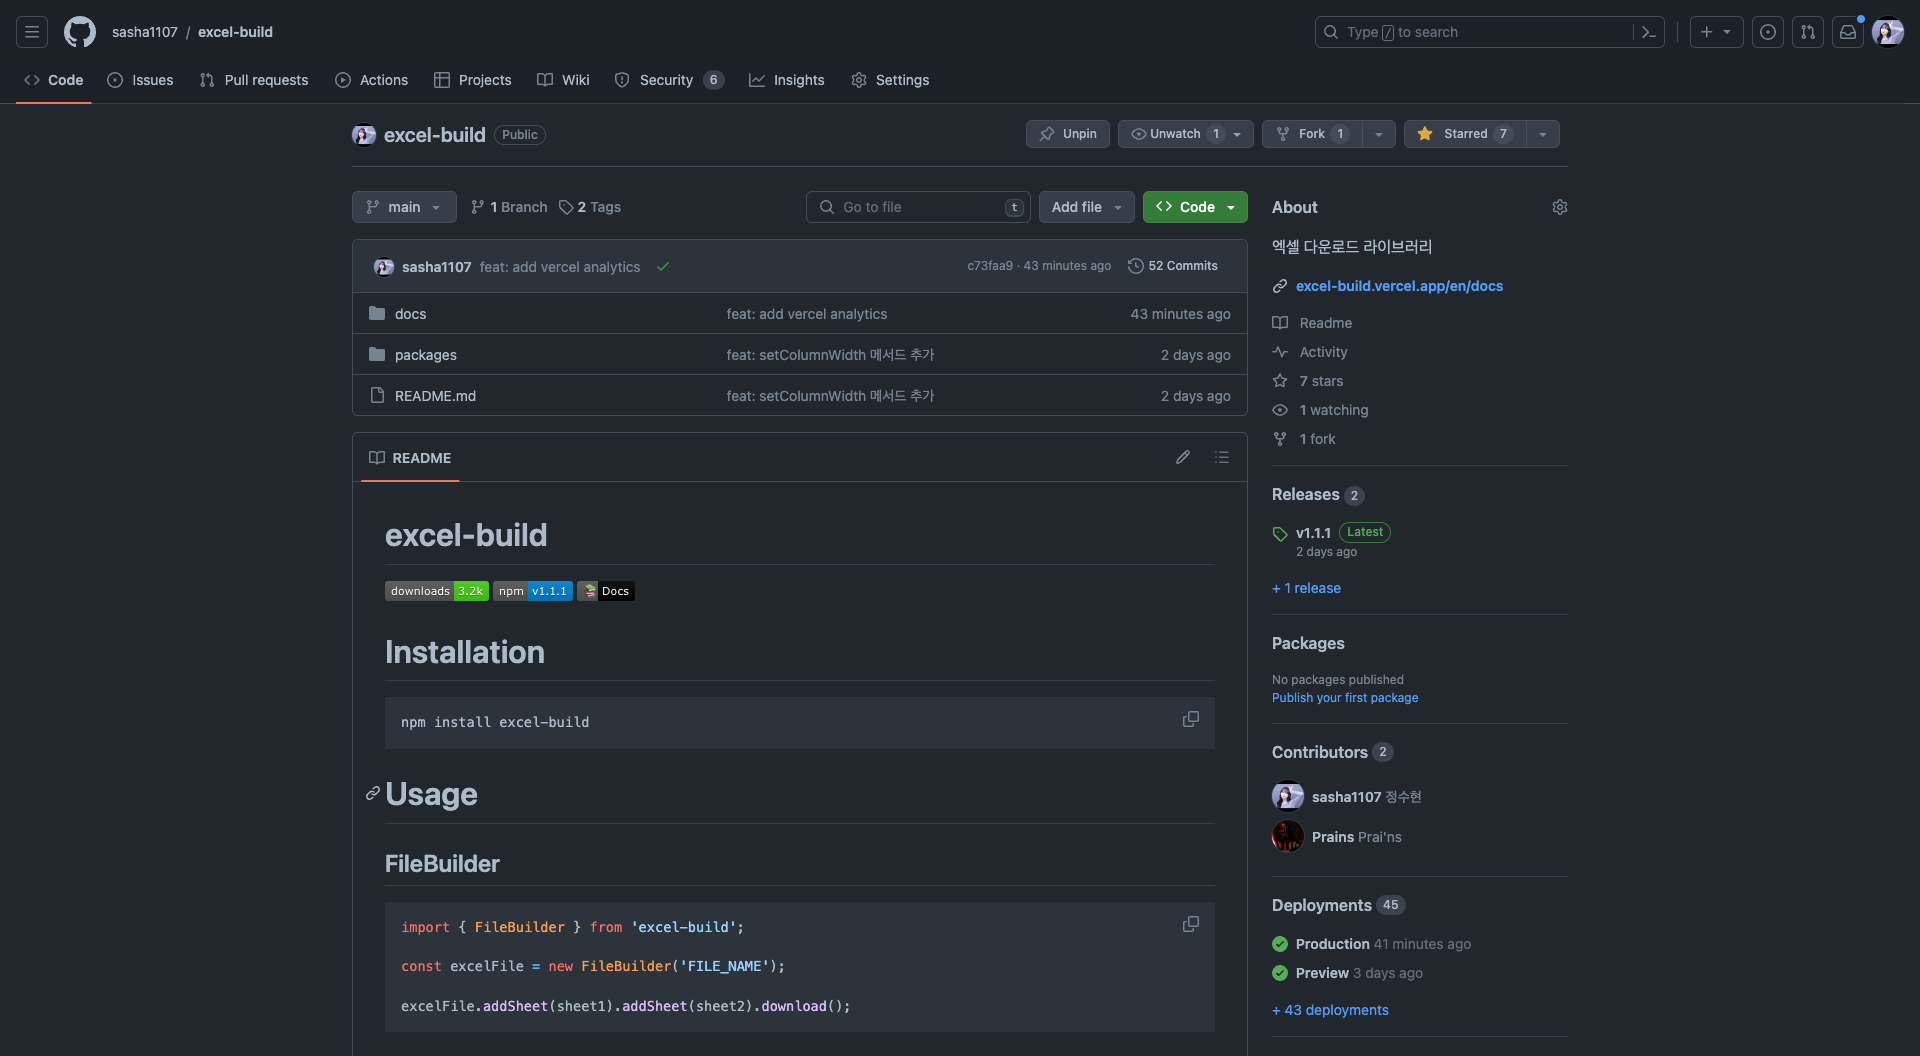Toggle the Starred button
The image size is (1920, 1056).
pyautogui.click(x=1465, y=134)
